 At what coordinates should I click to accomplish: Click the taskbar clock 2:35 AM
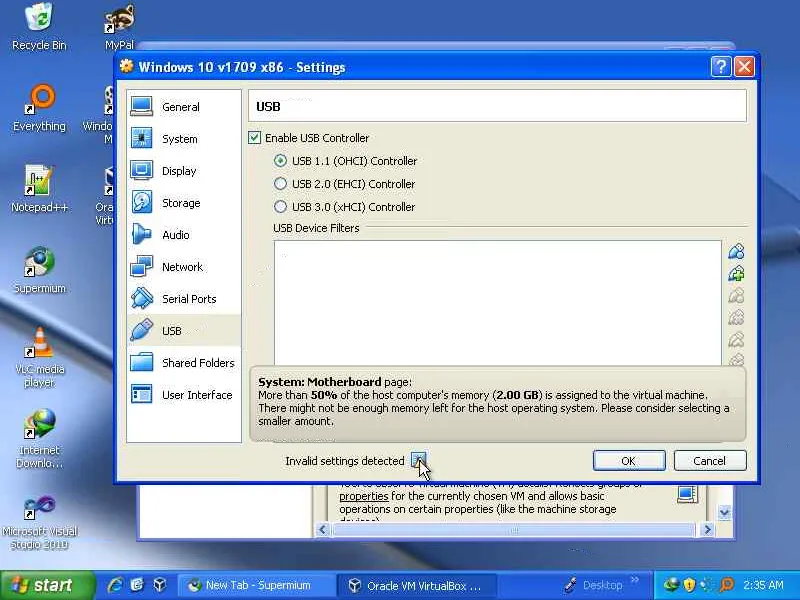(x=763, y=585)
